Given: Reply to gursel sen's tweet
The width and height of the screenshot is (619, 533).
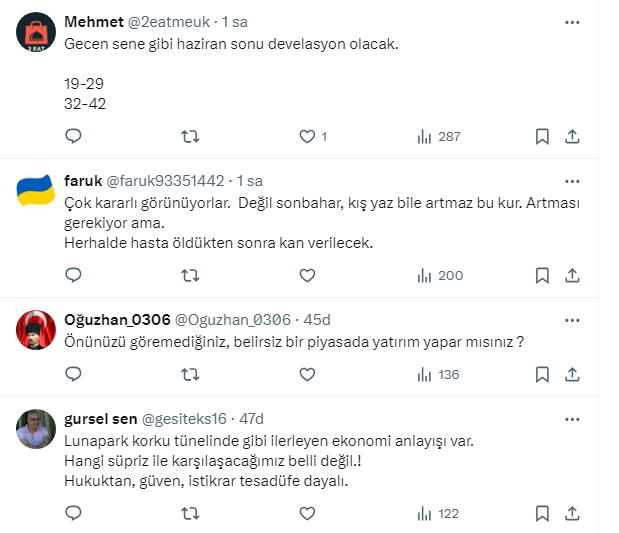Looking at the screenshot, I should [73, 513].
